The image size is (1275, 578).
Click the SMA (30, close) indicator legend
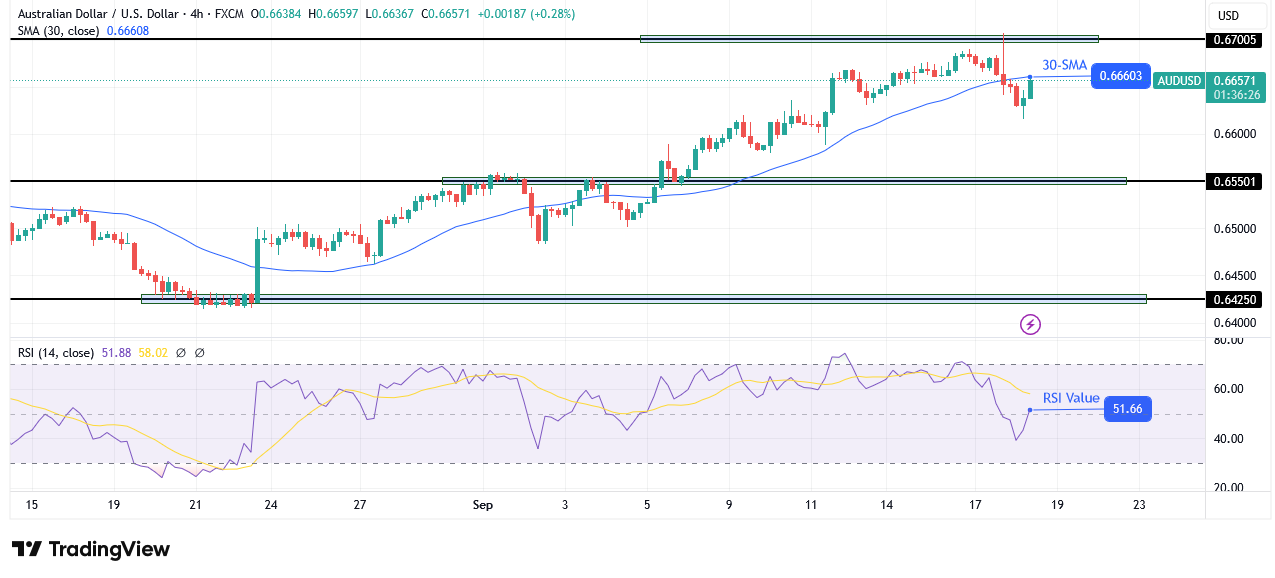[60, 31]
